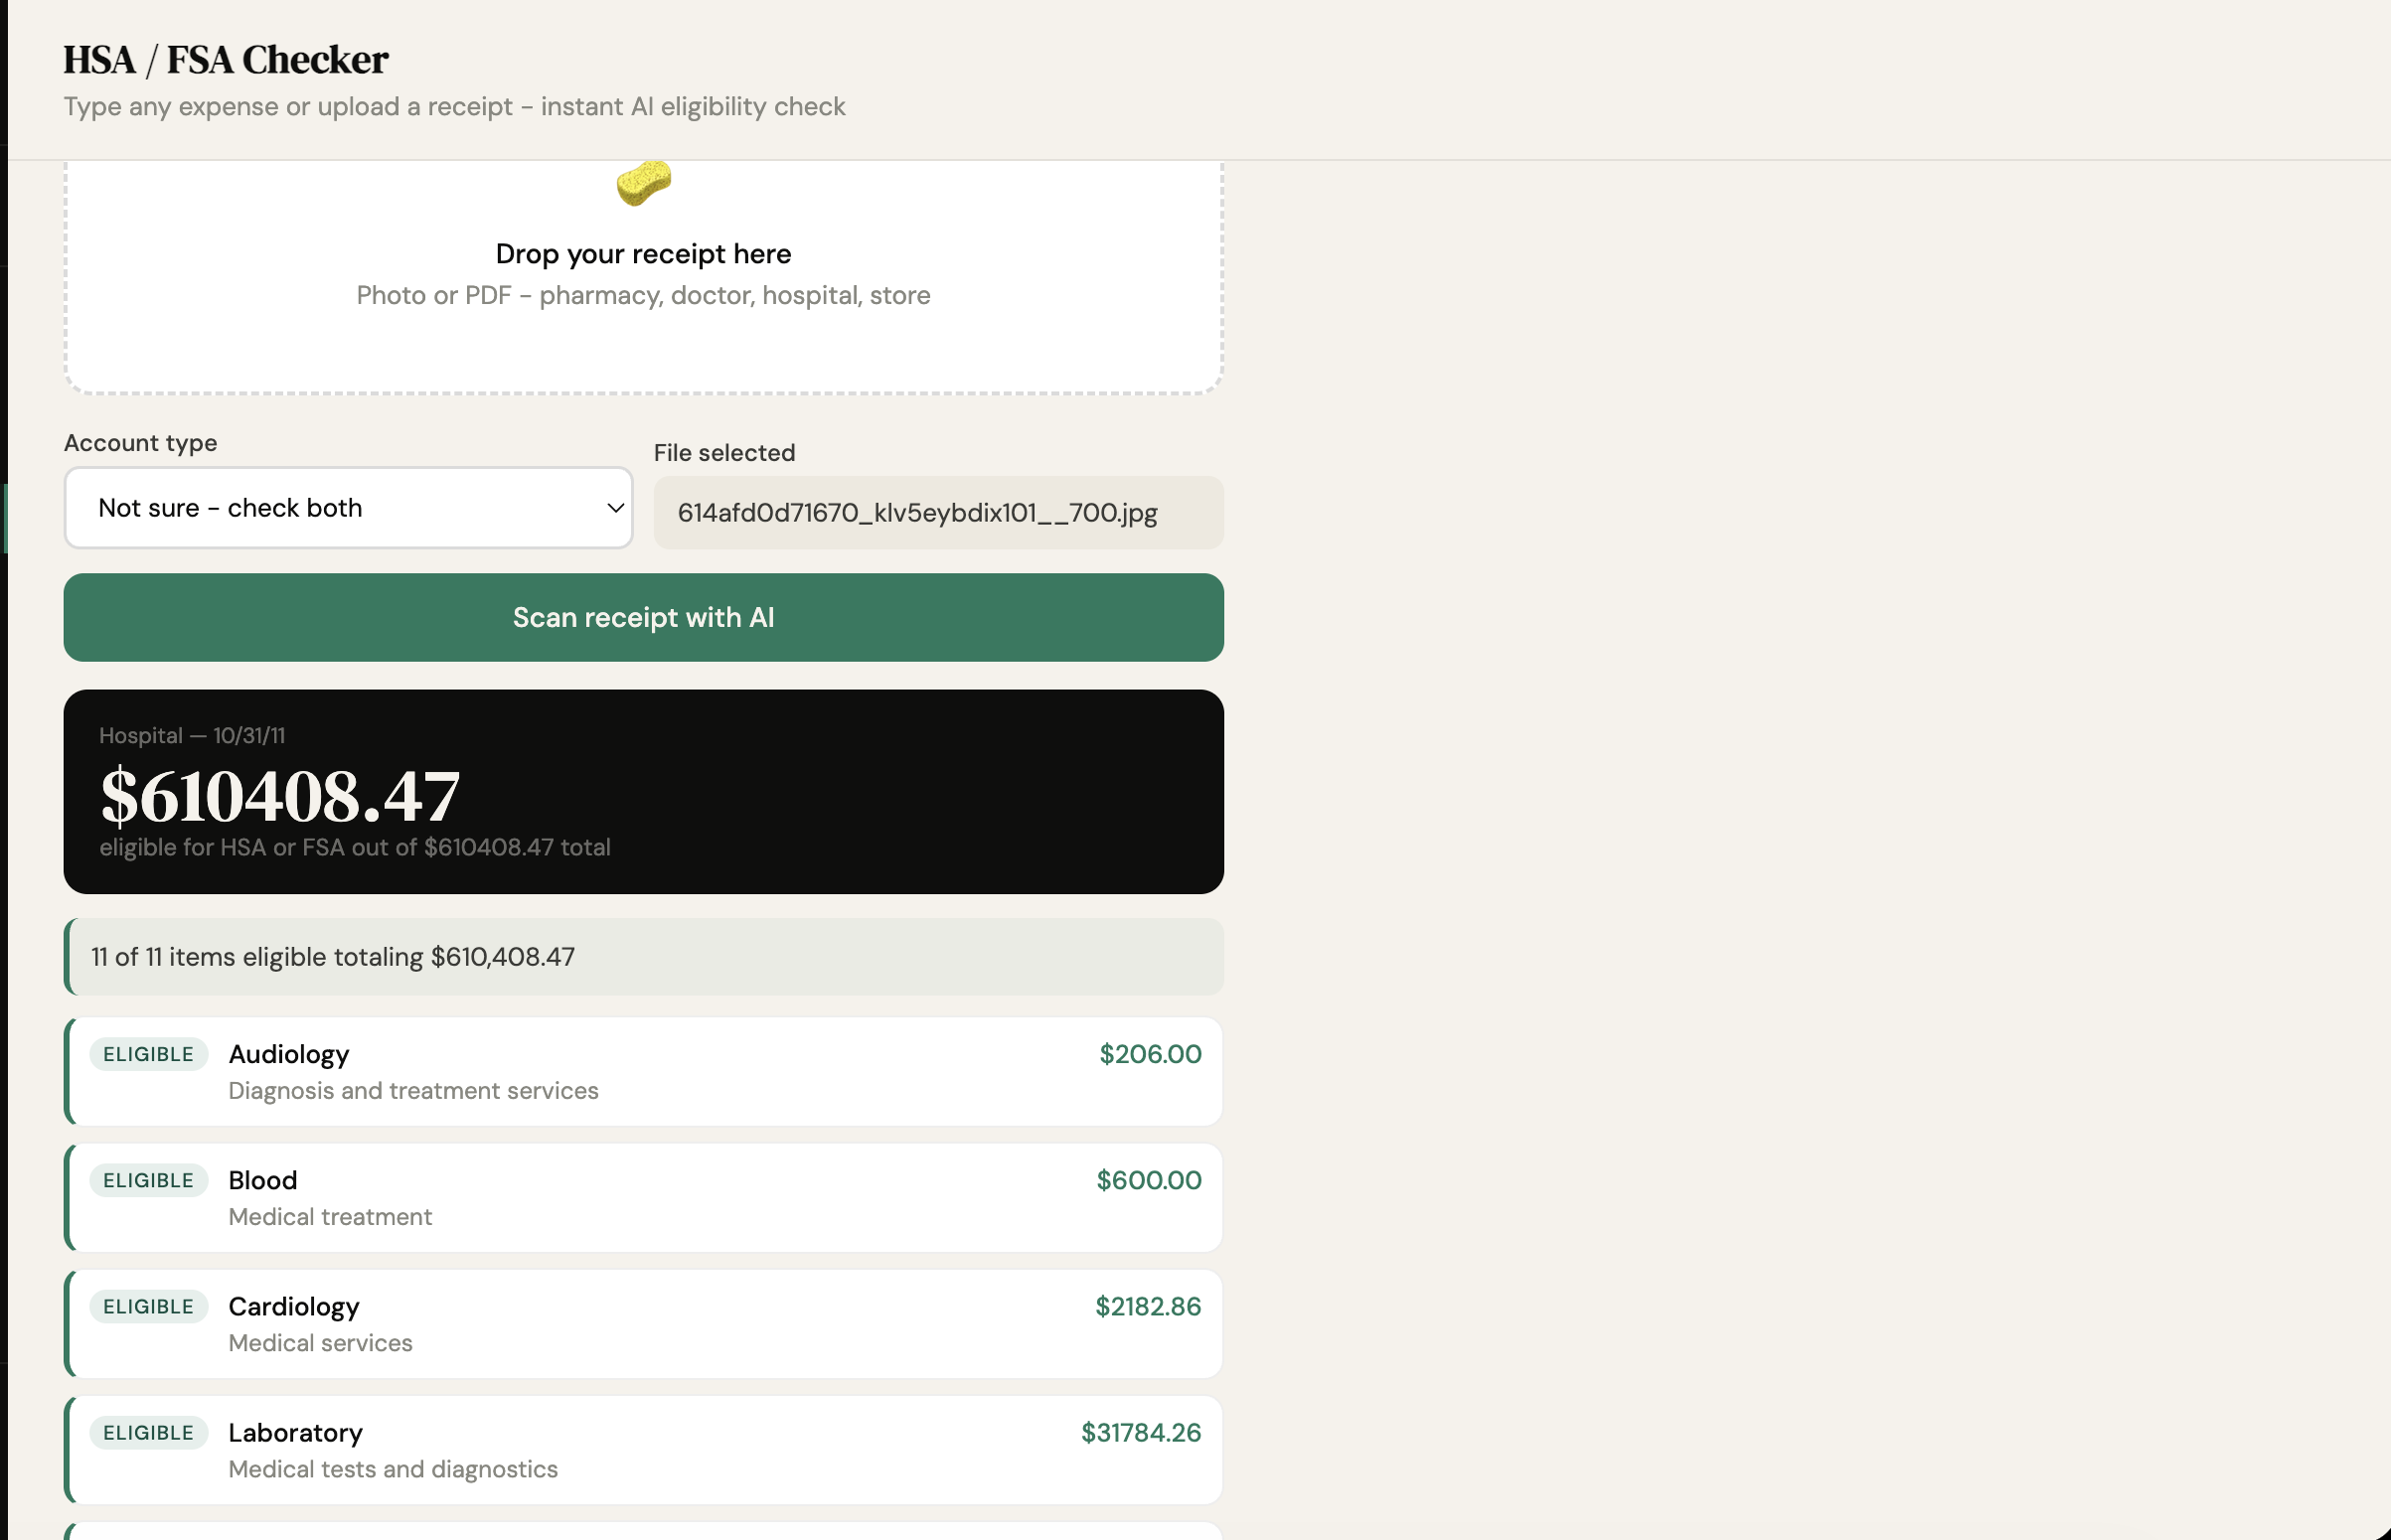
Task: Select the Blood medical treatment row
Action: pyautogui.click(x=643, y=1197)
